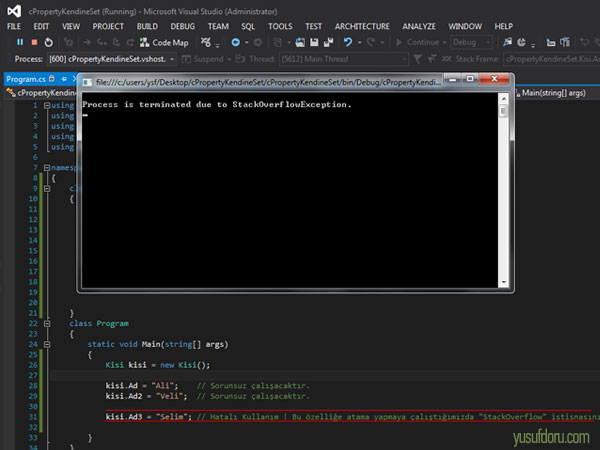Click the toolbar icon right of the Debug combo
The image size is (600, 450).
(507, 42)
